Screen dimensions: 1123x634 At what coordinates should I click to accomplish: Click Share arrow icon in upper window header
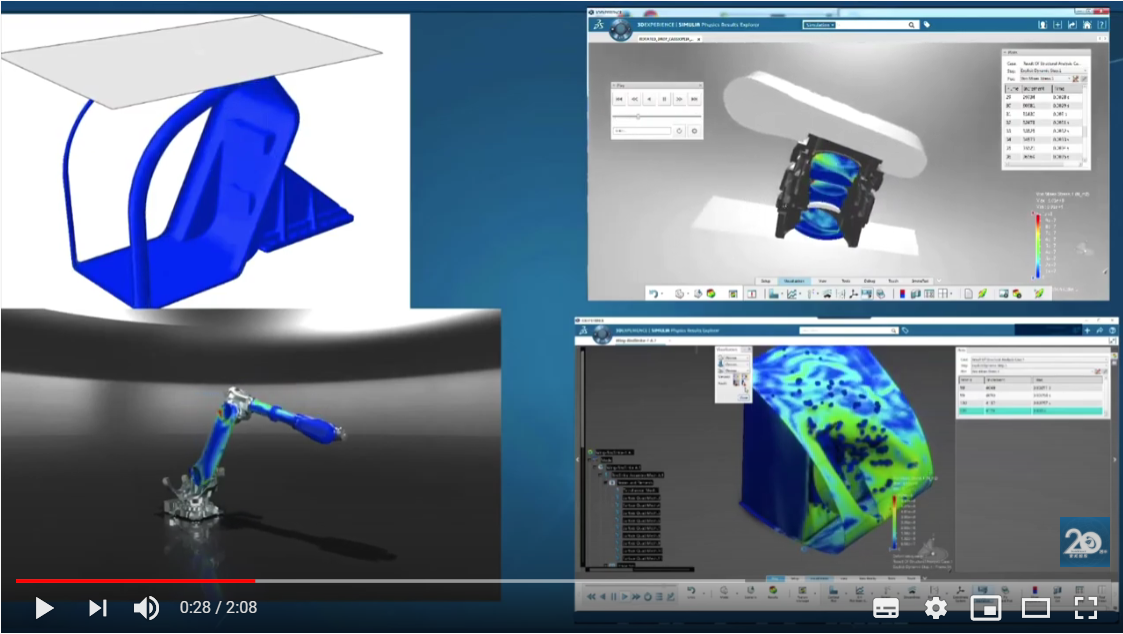click(1072, 25)
